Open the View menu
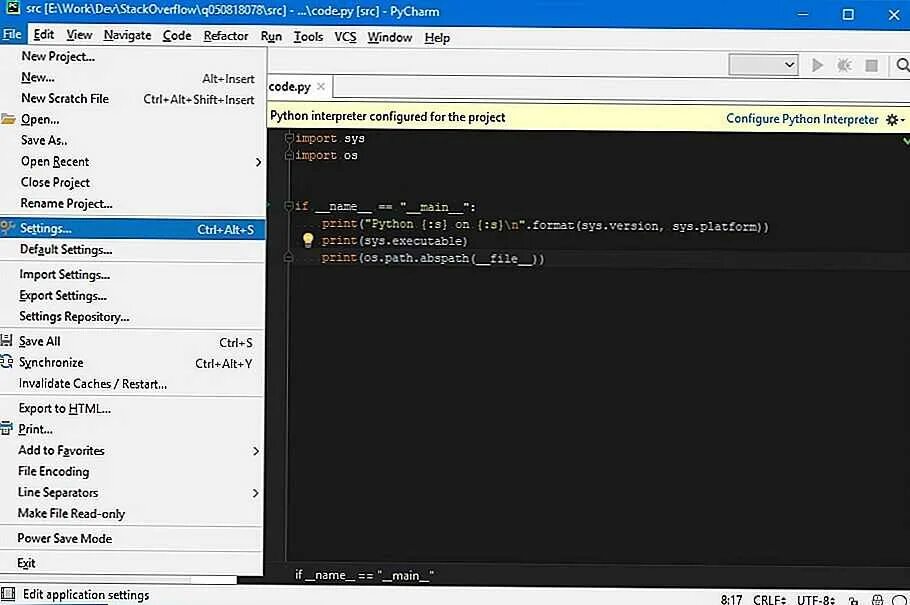Viewport: 910px width, 605px height. coord(79,35)
